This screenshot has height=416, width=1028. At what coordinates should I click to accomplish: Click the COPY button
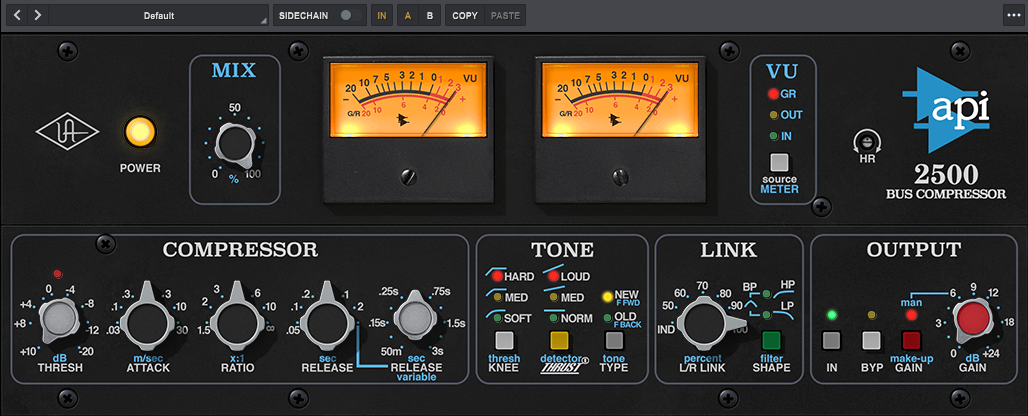pyautogui.click(x=464, y=16)
